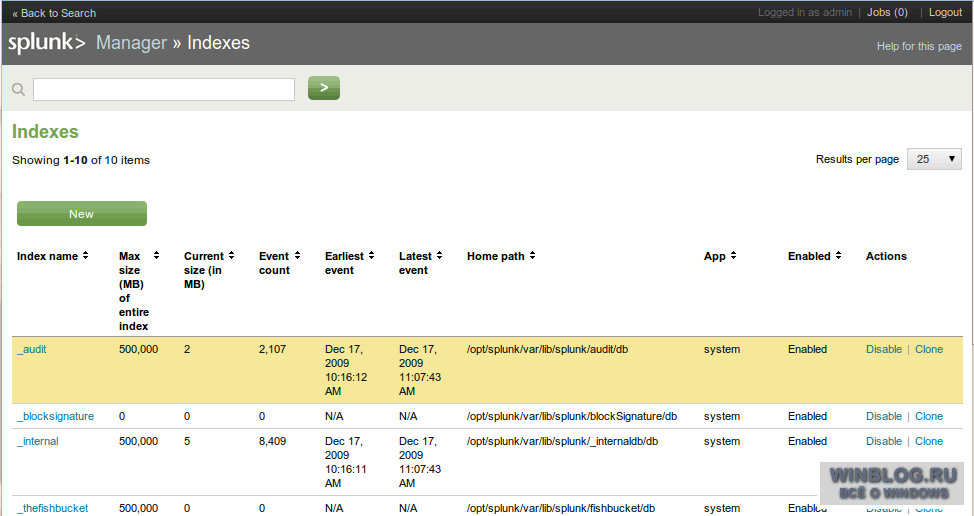
Task: Clone the _audit index
Action: point(929,349)
